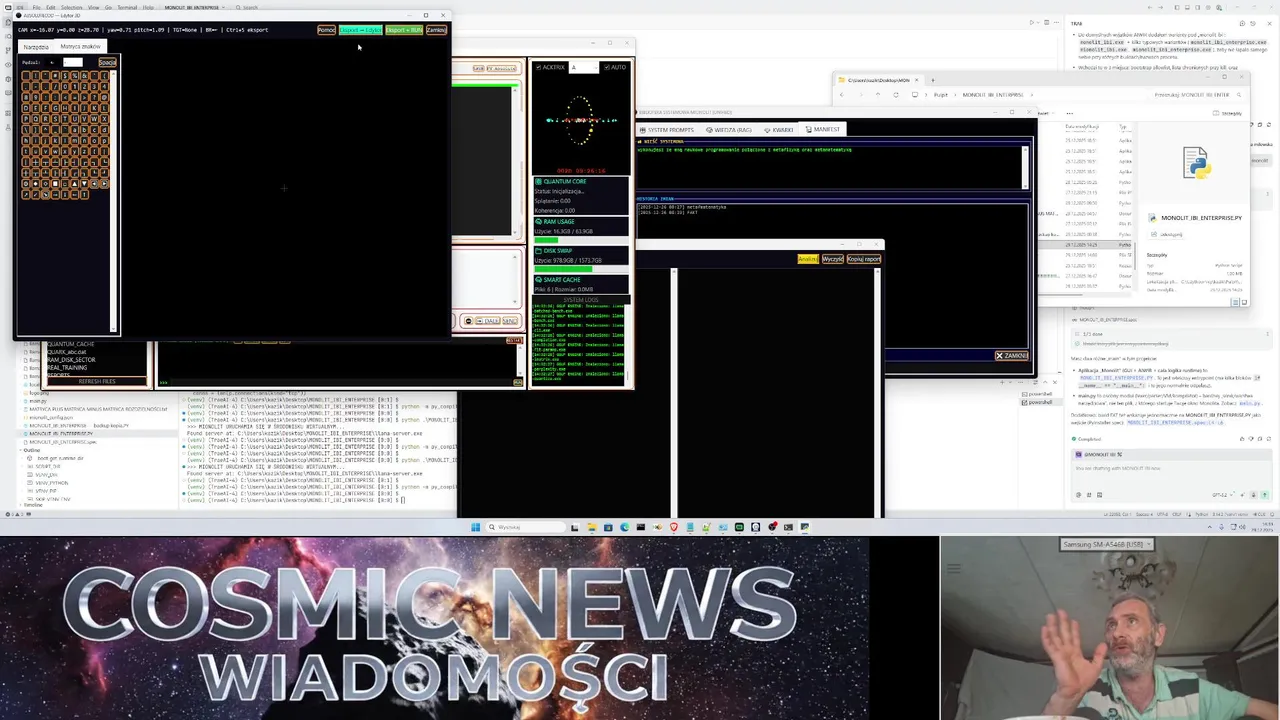
Task: Click Zamknij in the Edytor 3D toolbar
Action: point(436,30)
